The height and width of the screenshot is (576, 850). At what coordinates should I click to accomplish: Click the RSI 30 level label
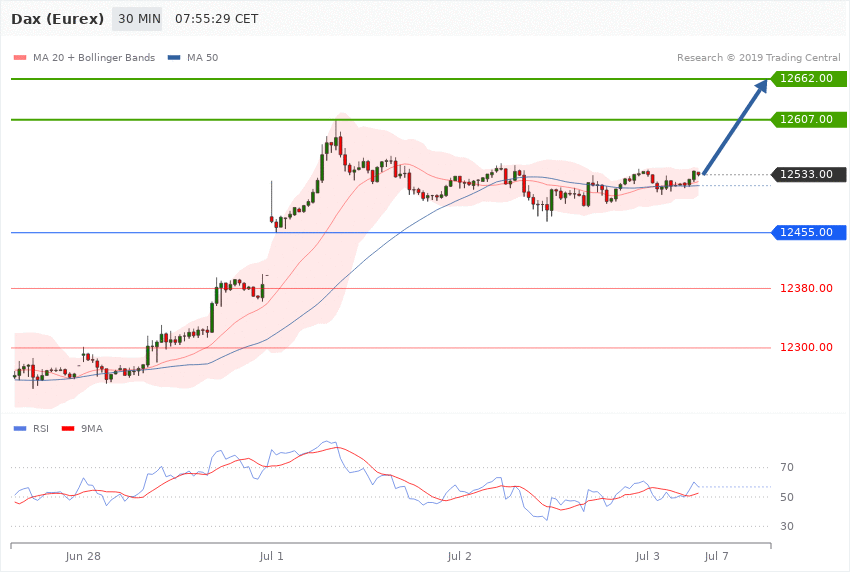point(787,526)
